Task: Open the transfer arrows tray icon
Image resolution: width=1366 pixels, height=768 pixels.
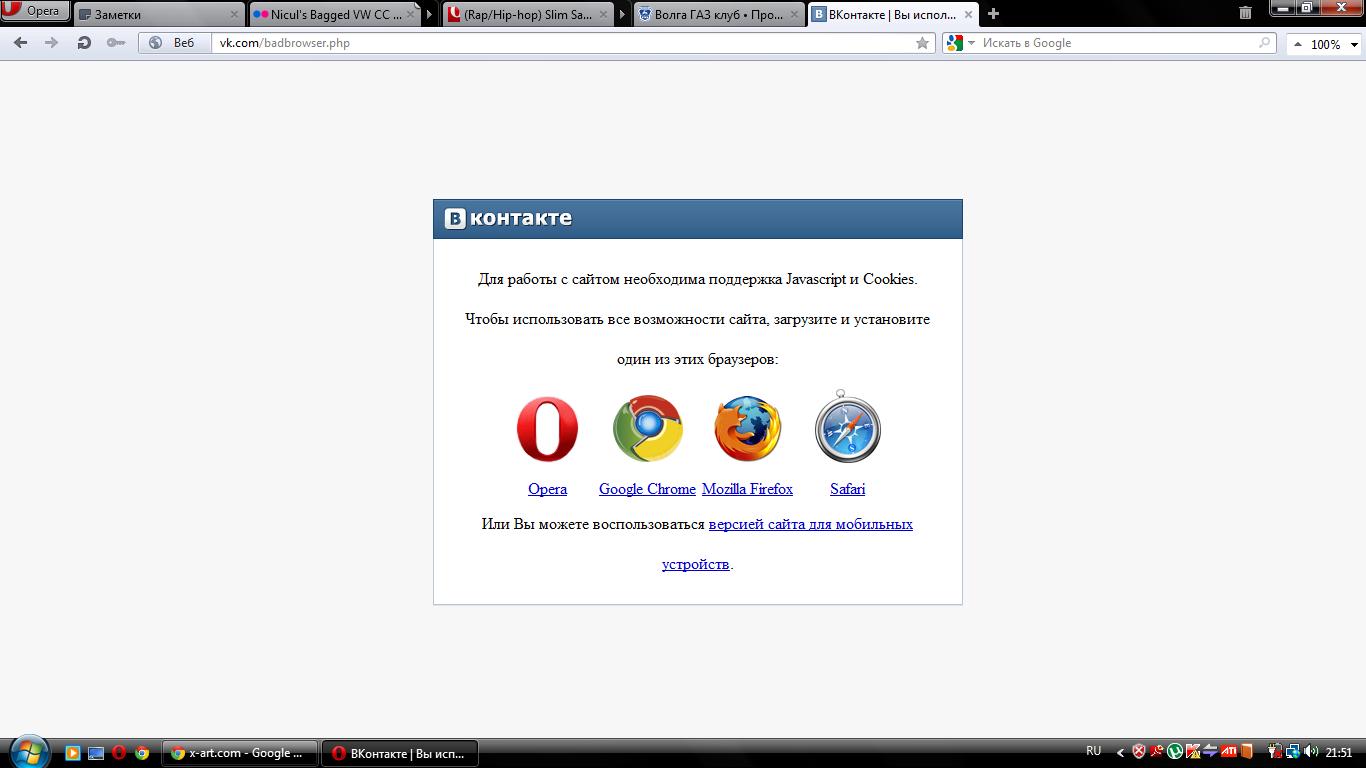Action: coord(1209,752)
